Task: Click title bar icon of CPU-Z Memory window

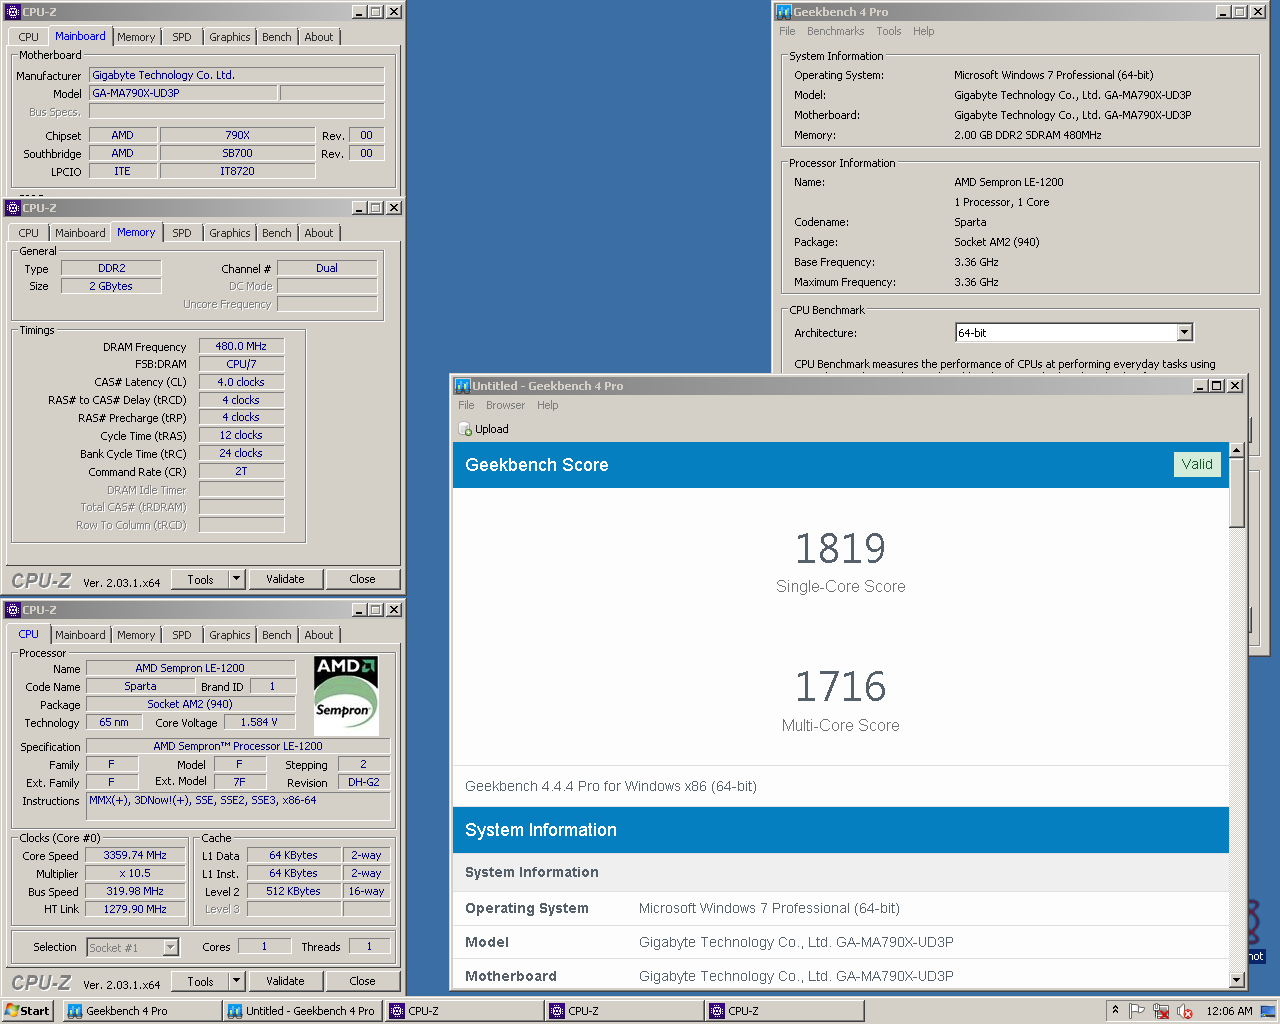Action: pyautogui.click(x=12, y=208)
